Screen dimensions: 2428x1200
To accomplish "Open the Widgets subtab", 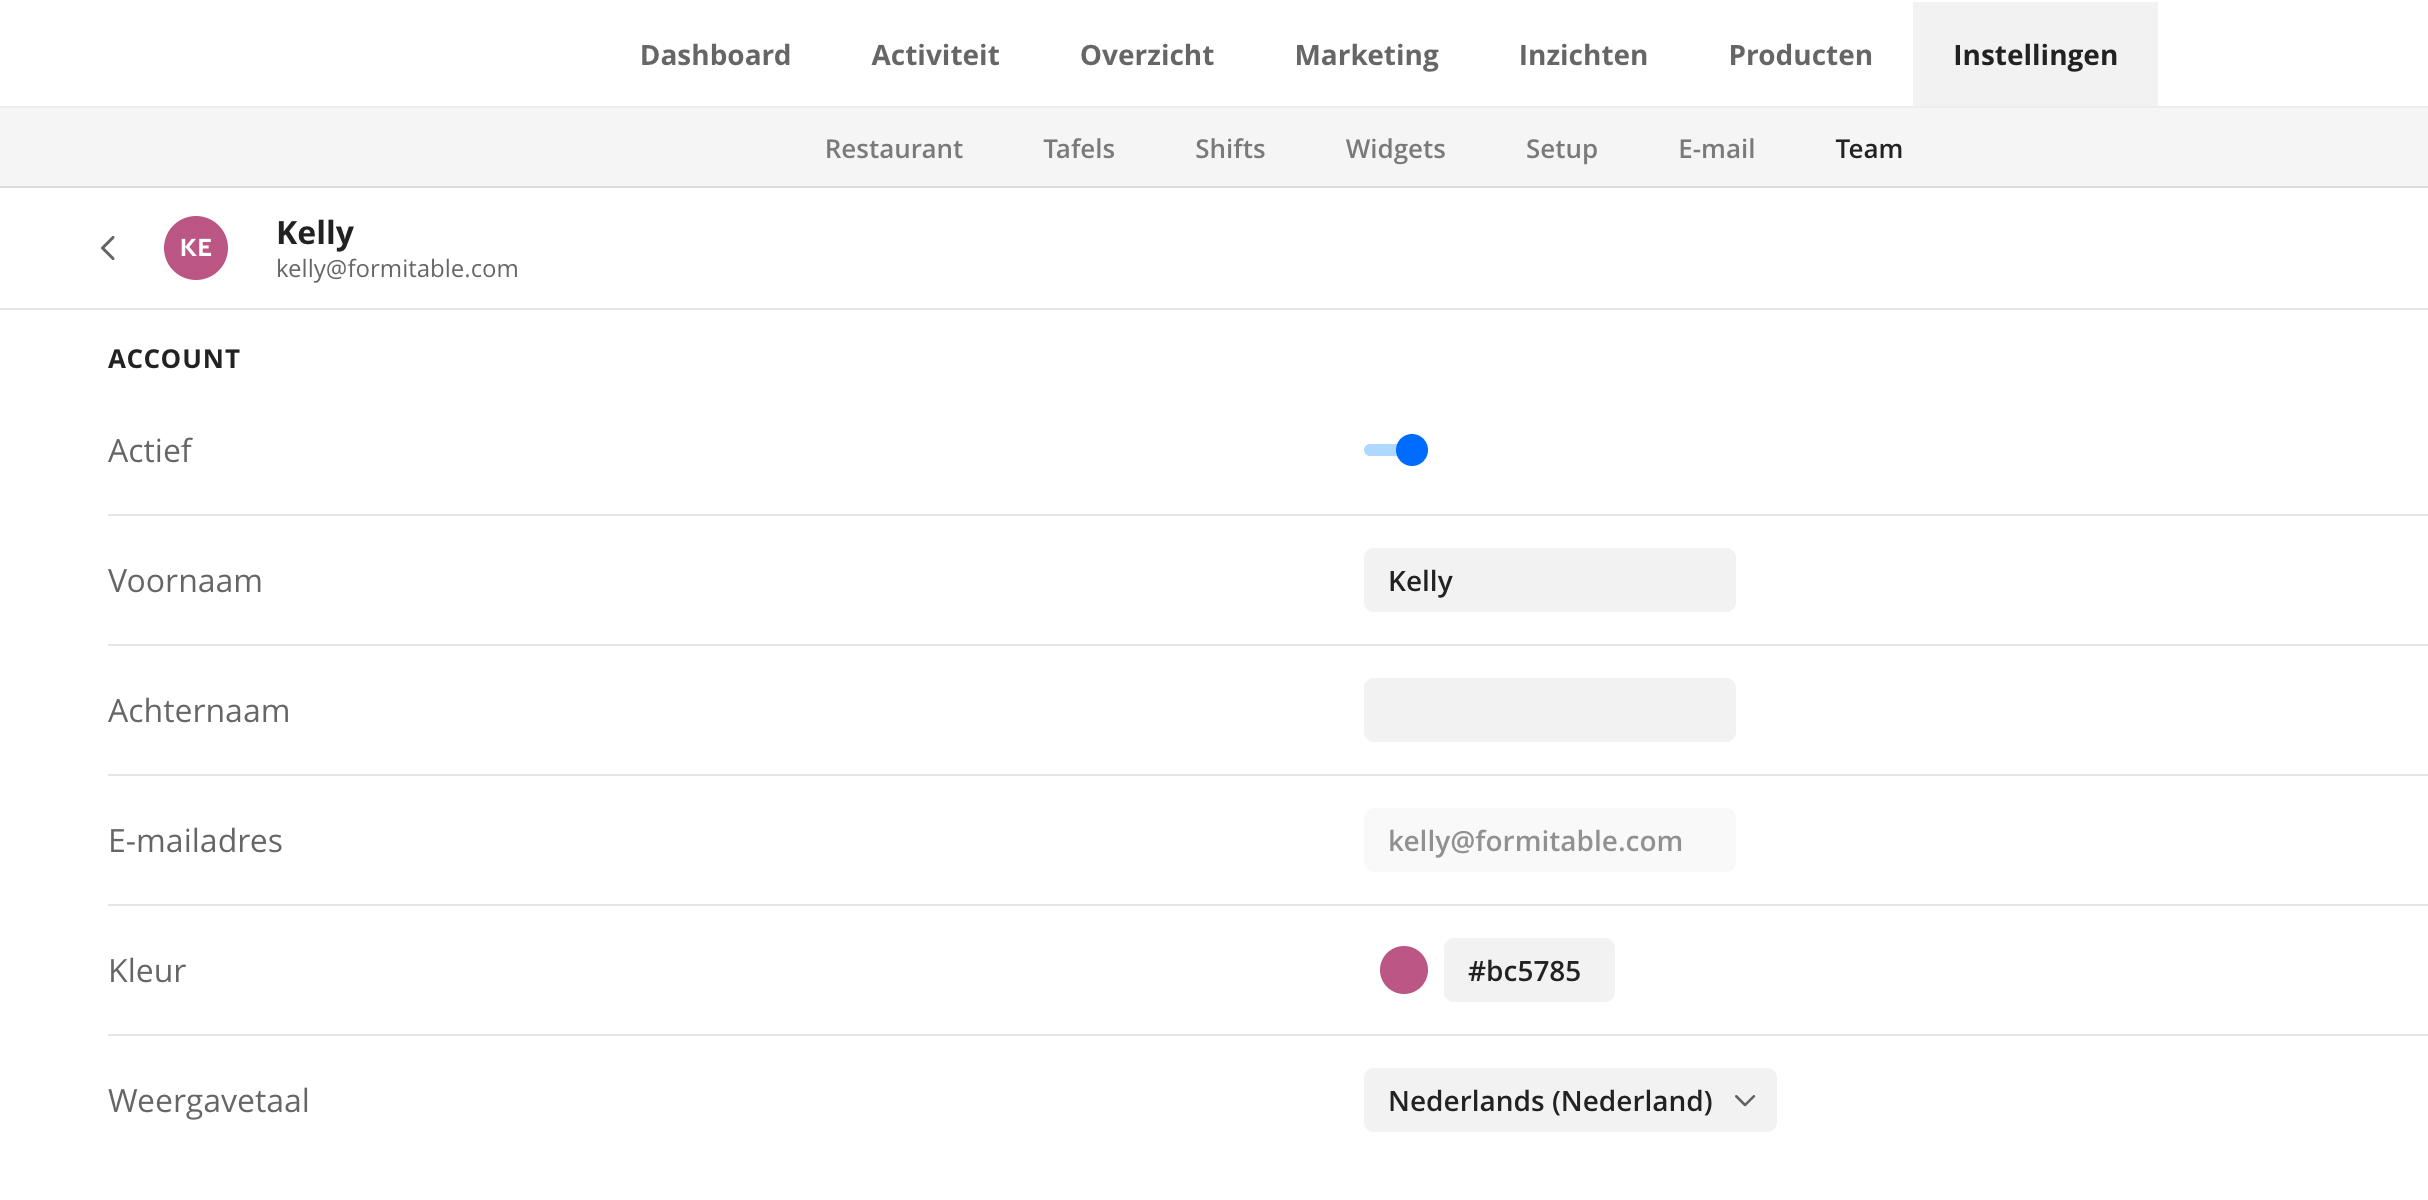I will [x=1395, y=148].
